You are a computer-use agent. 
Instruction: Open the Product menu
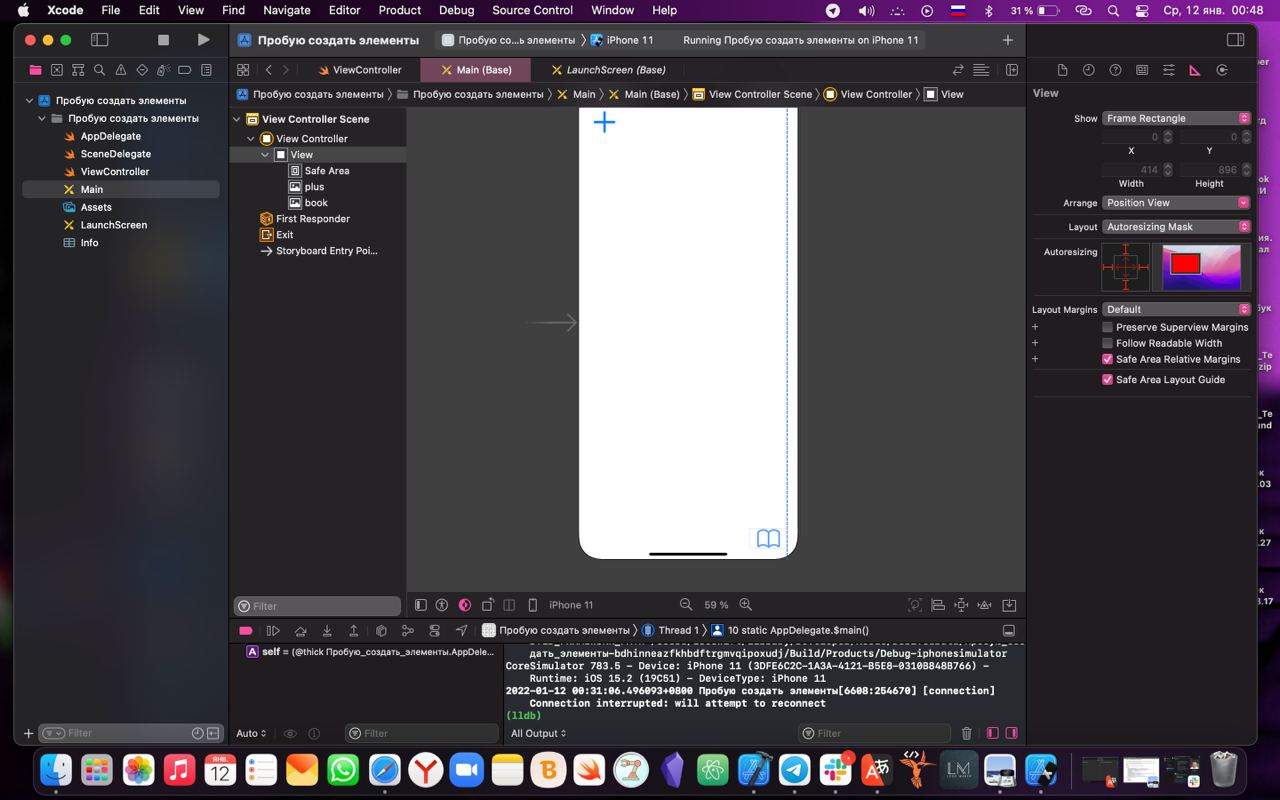tap(399, 10)
